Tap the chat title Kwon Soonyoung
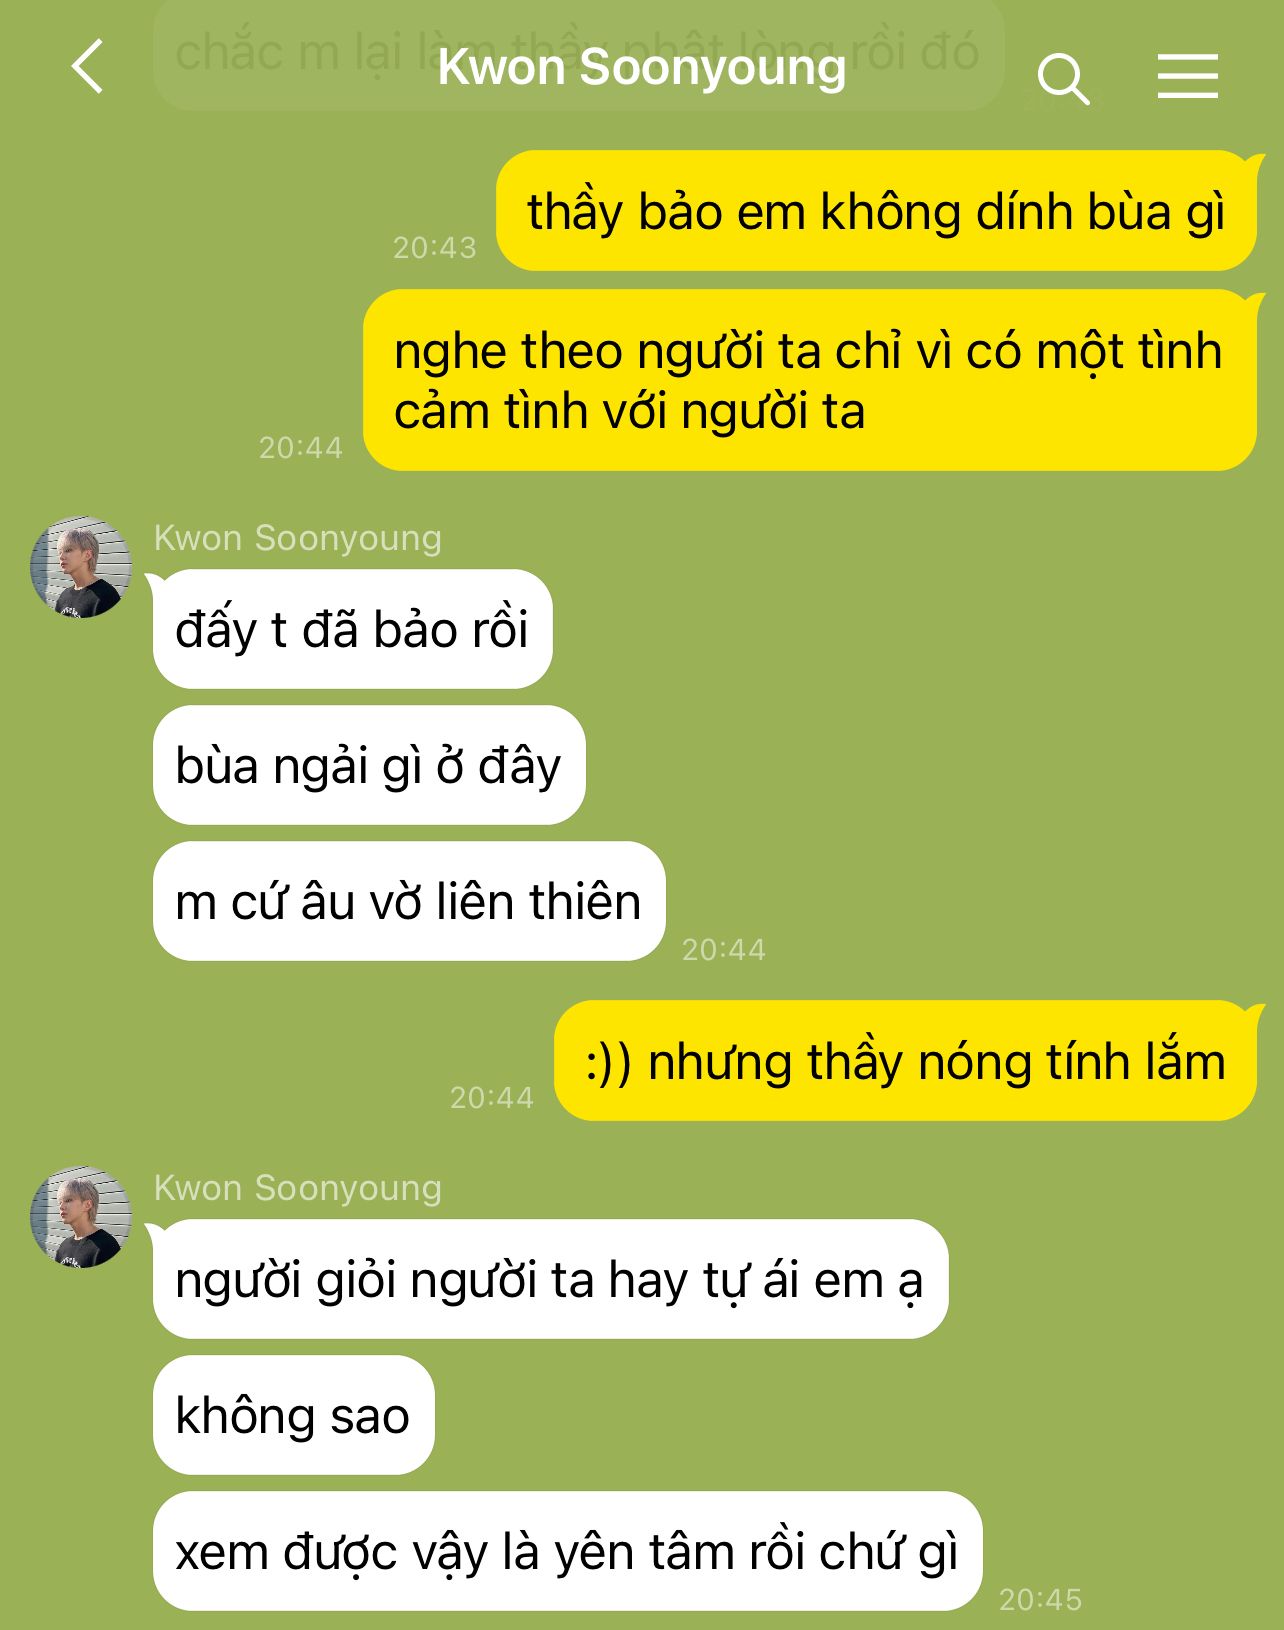Screen dimensions: 1284x1630 642,67
